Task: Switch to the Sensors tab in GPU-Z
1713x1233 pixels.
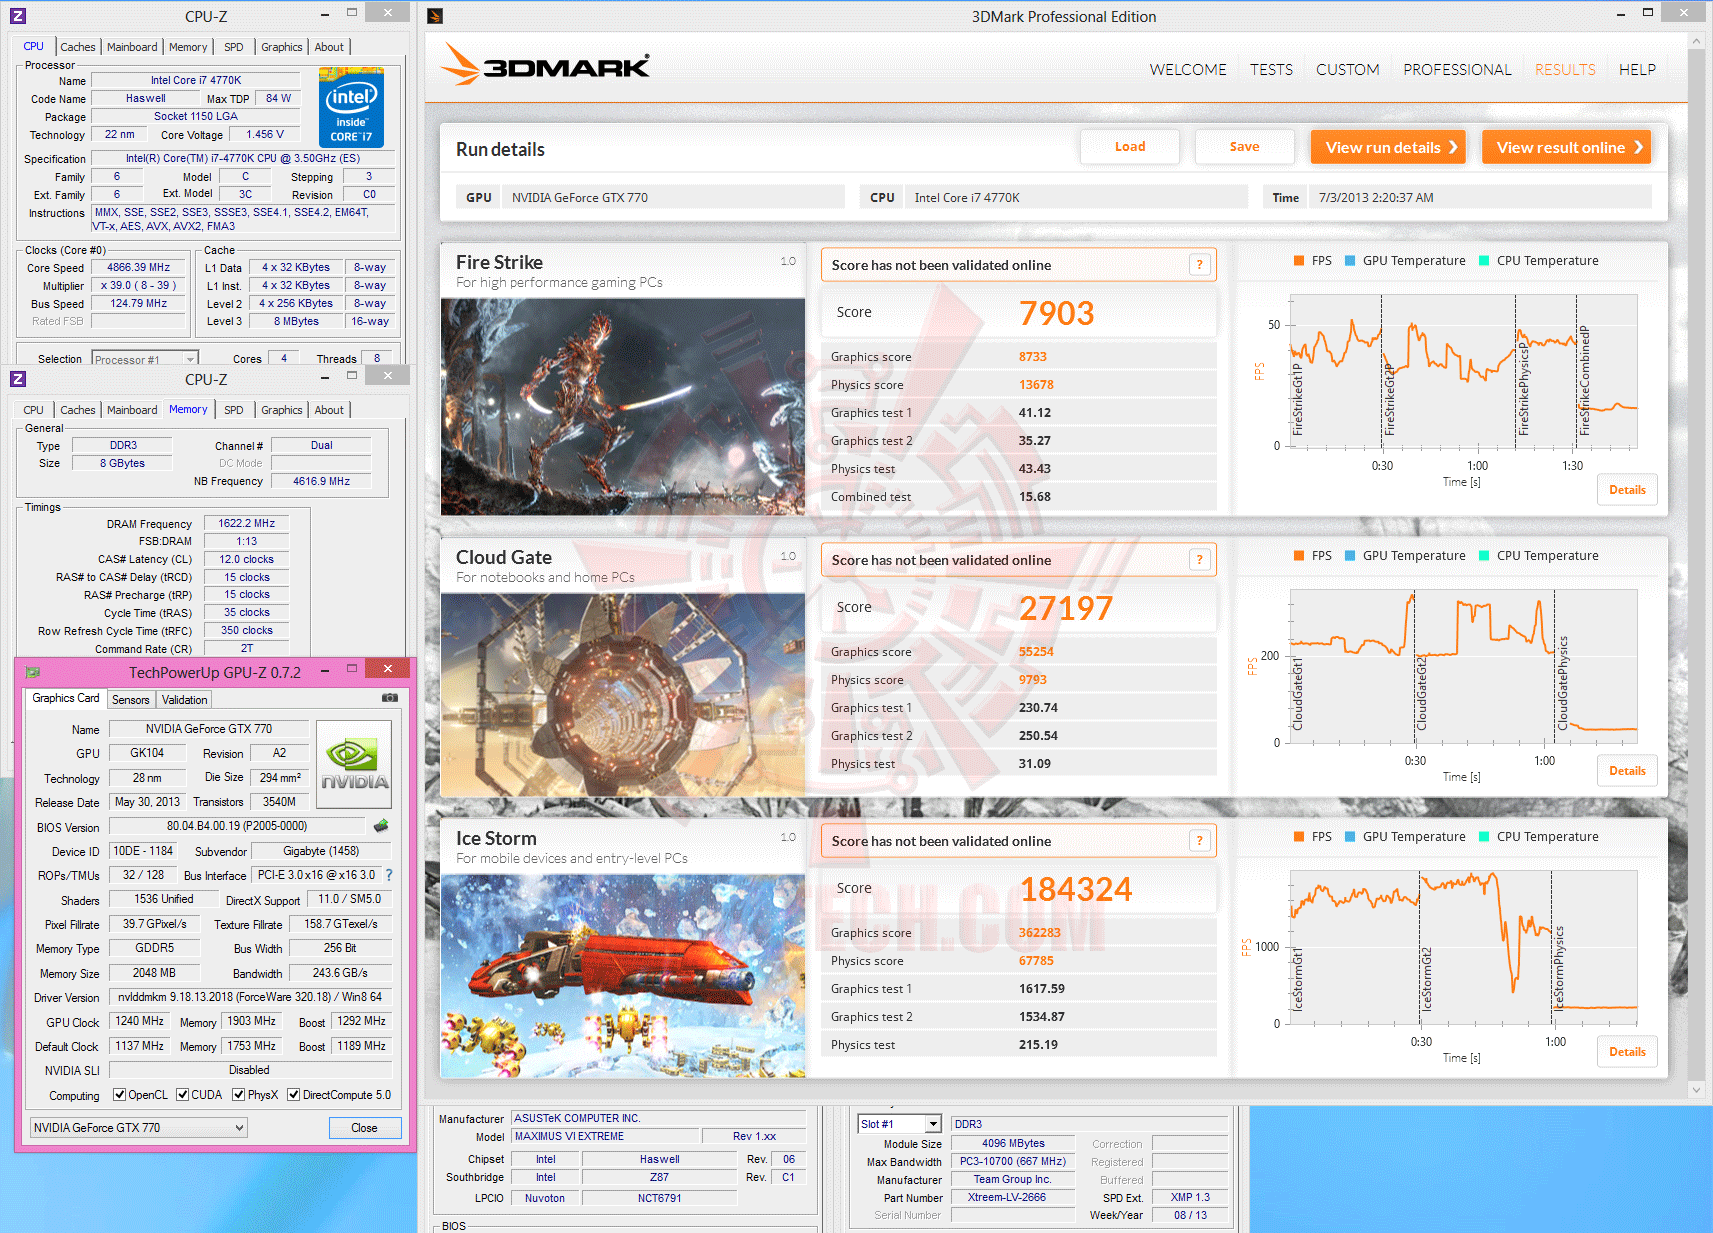Action: pyautogui.click(x=131, y=700)
